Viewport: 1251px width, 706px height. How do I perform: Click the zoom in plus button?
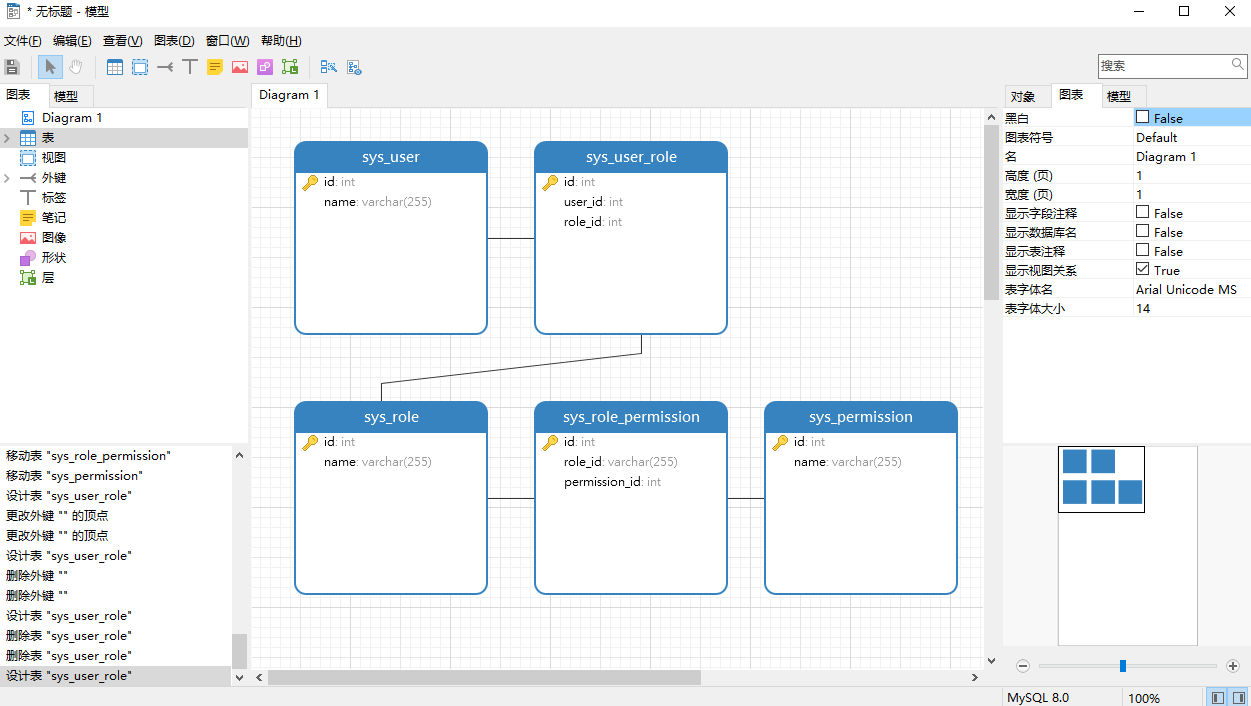tap(1233, 666)
